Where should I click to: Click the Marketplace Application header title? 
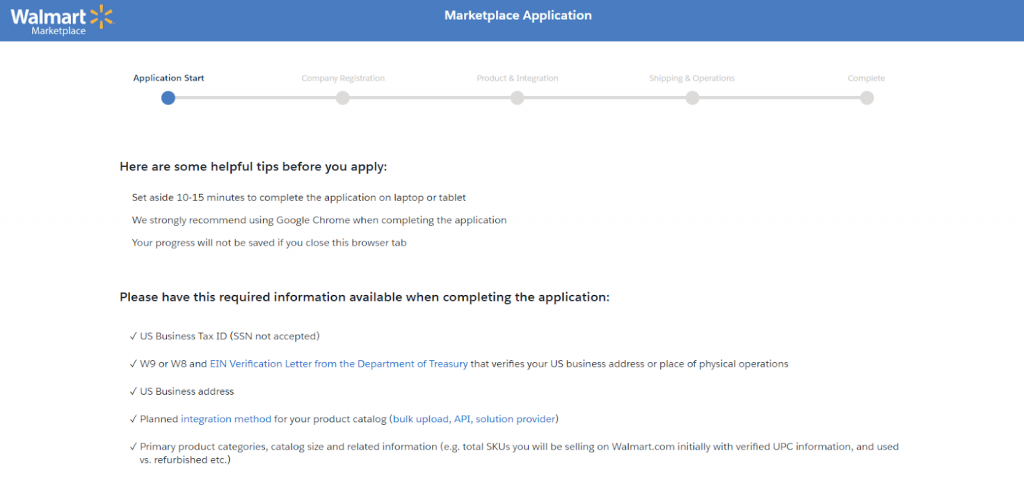click(518, 15)
